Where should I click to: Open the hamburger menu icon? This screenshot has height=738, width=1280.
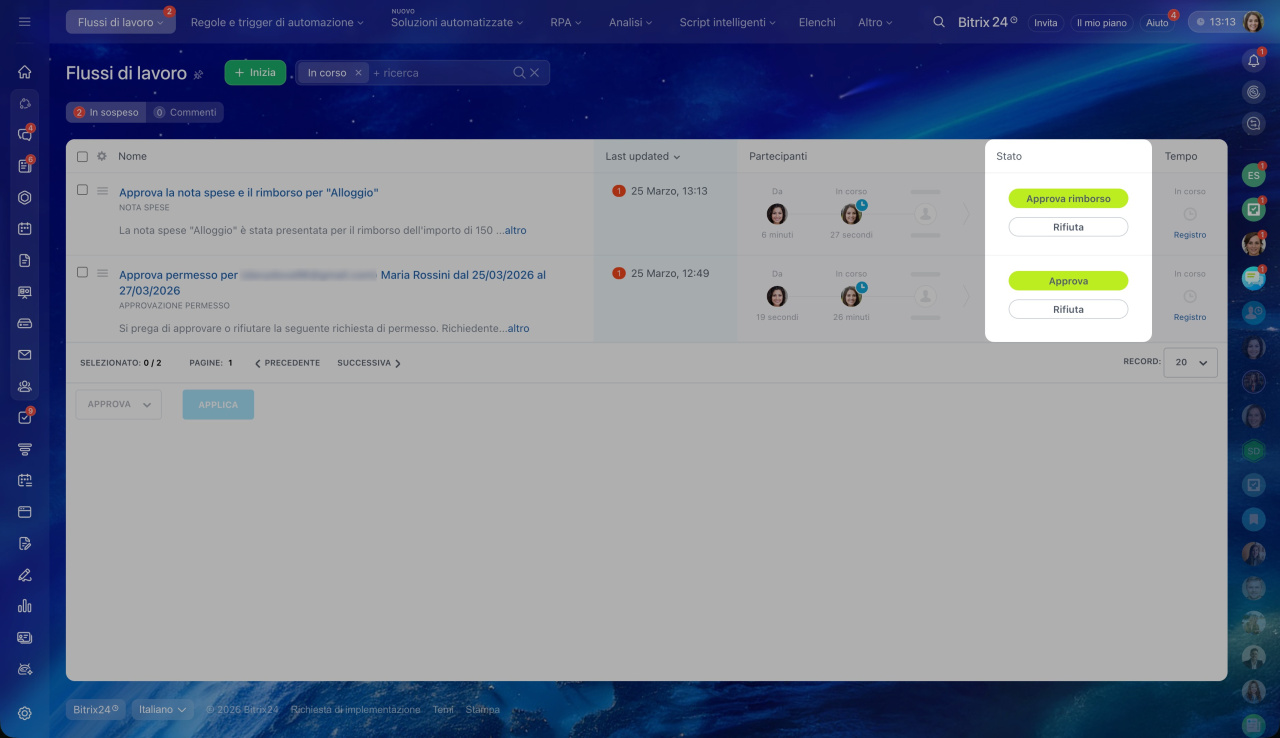point(25,22)
